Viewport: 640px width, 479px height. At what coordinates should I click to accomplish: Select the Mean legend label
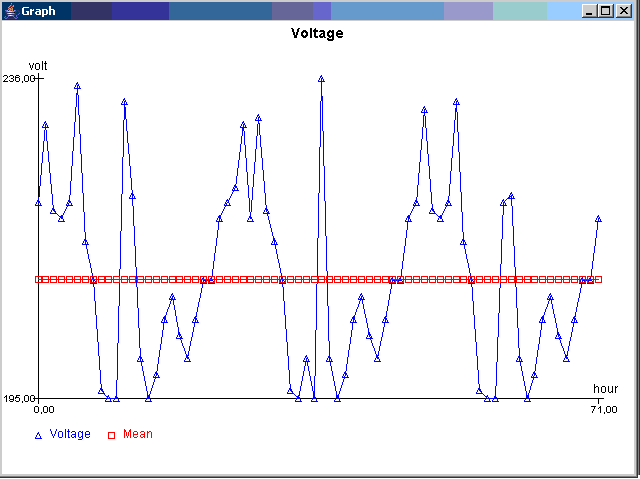[x=138, y=434]
